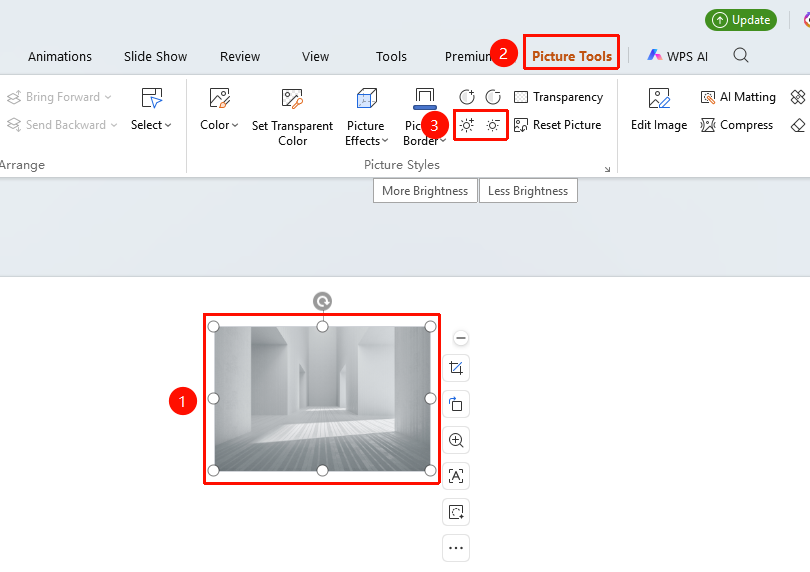Open Picture Border dropdown

(443, 141)
